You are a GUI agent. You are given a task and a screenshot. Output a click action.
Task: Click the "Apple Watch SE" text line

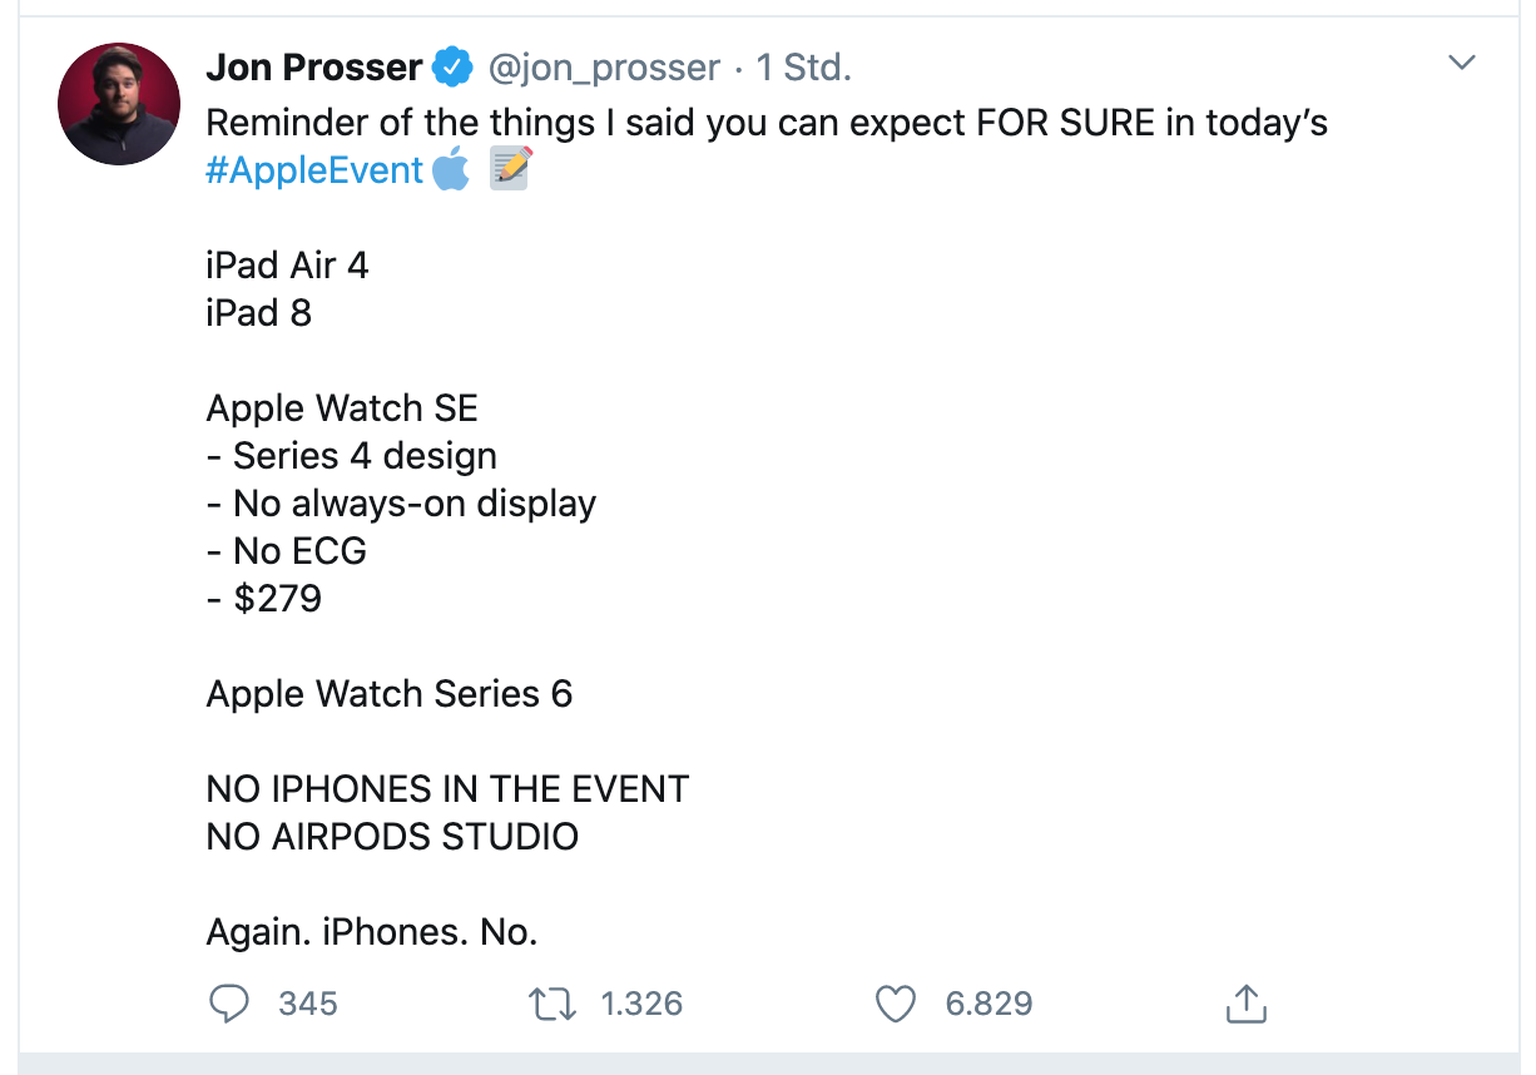pos(342,408)
